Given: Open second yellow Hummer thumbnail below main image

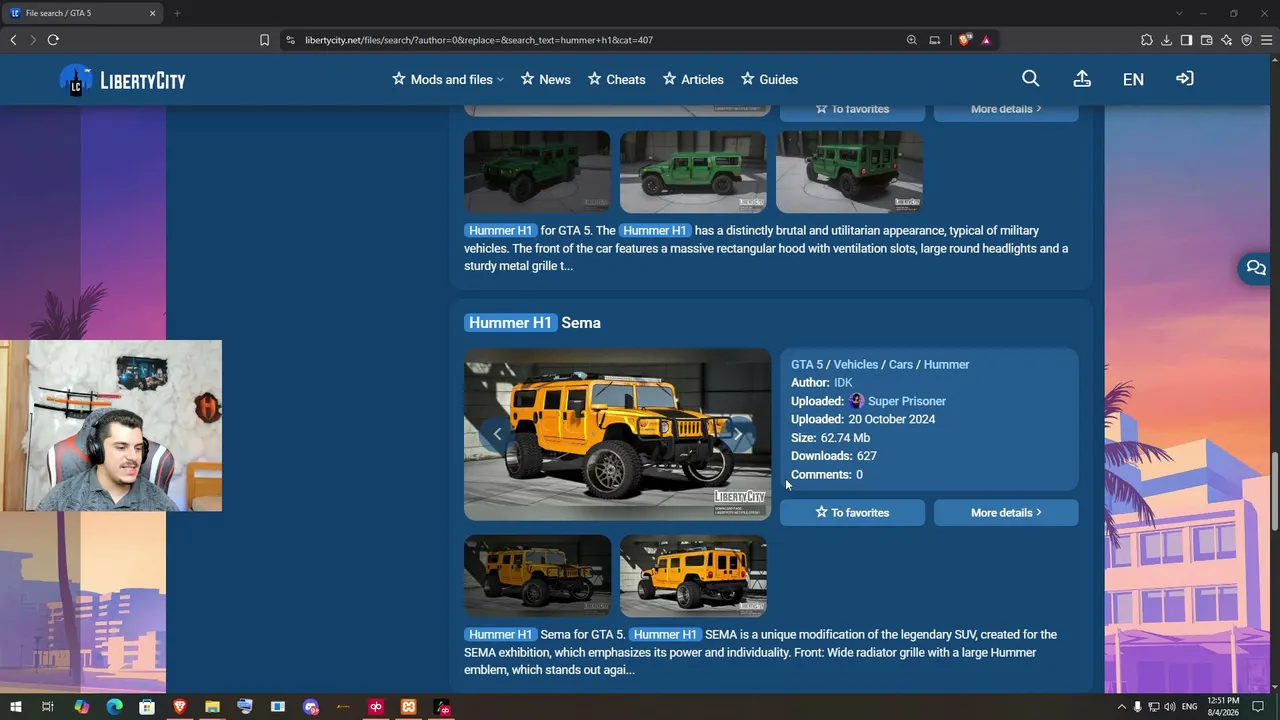Looking at the screenshot, I should click(x=693, y=576).
